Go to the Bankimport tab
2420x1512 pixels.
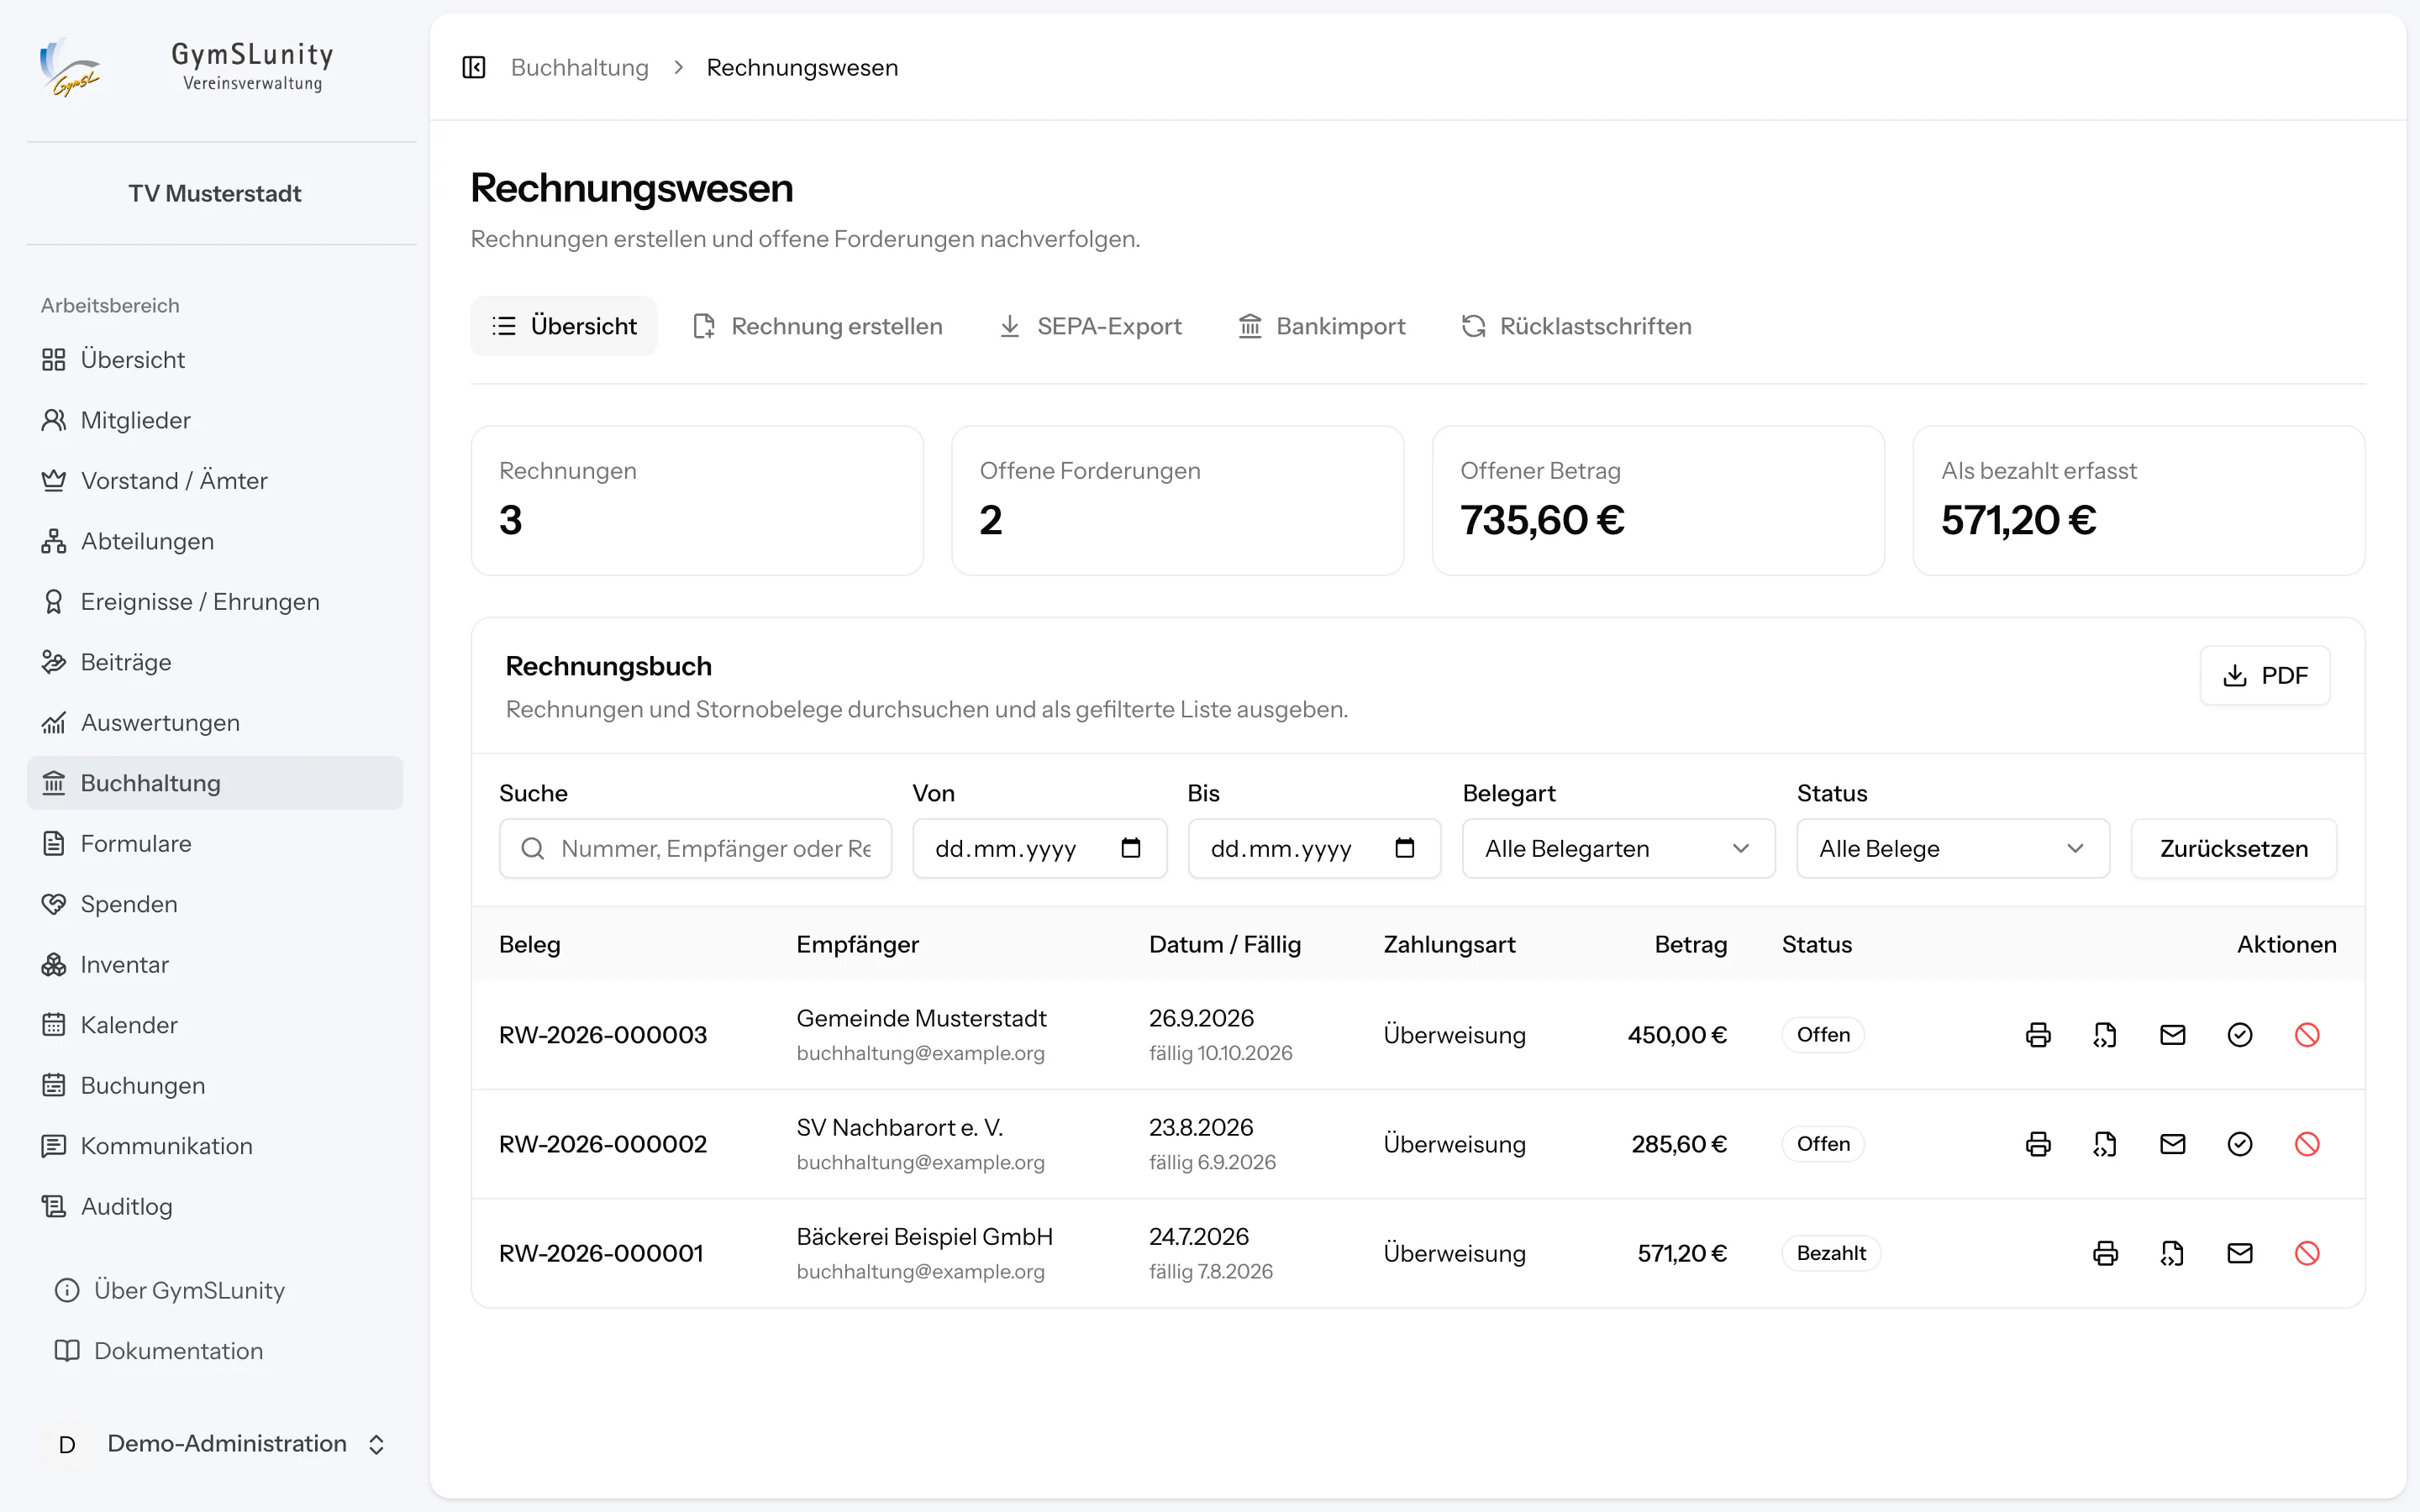point(1321,326)
